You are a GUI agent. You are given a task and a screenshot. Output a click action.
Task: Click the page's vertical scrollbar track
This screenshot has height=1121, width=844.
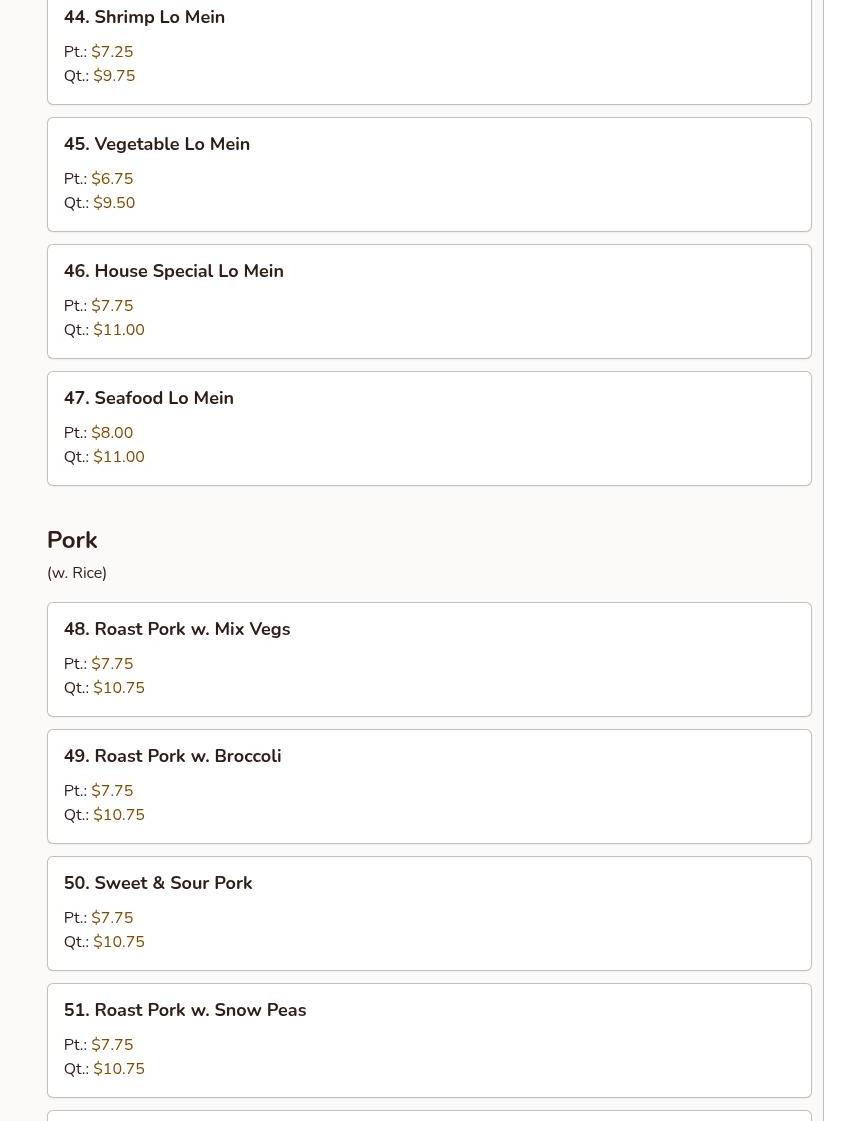(x=833, y=560)
